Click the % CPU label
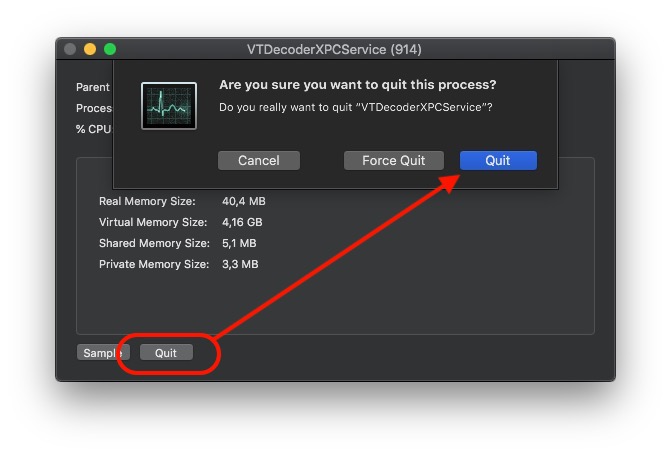The image size is (671, 455). click(93, 129)
